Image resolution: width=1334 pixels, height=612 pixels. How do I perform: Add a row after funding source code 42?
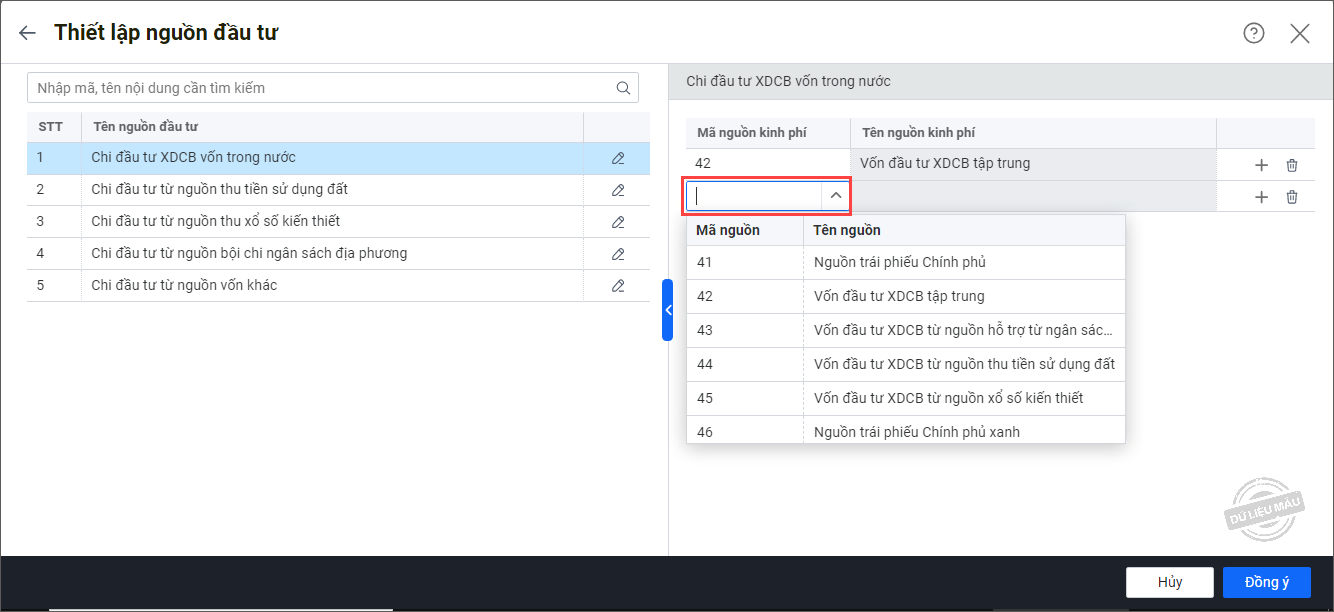[1261, 165]
